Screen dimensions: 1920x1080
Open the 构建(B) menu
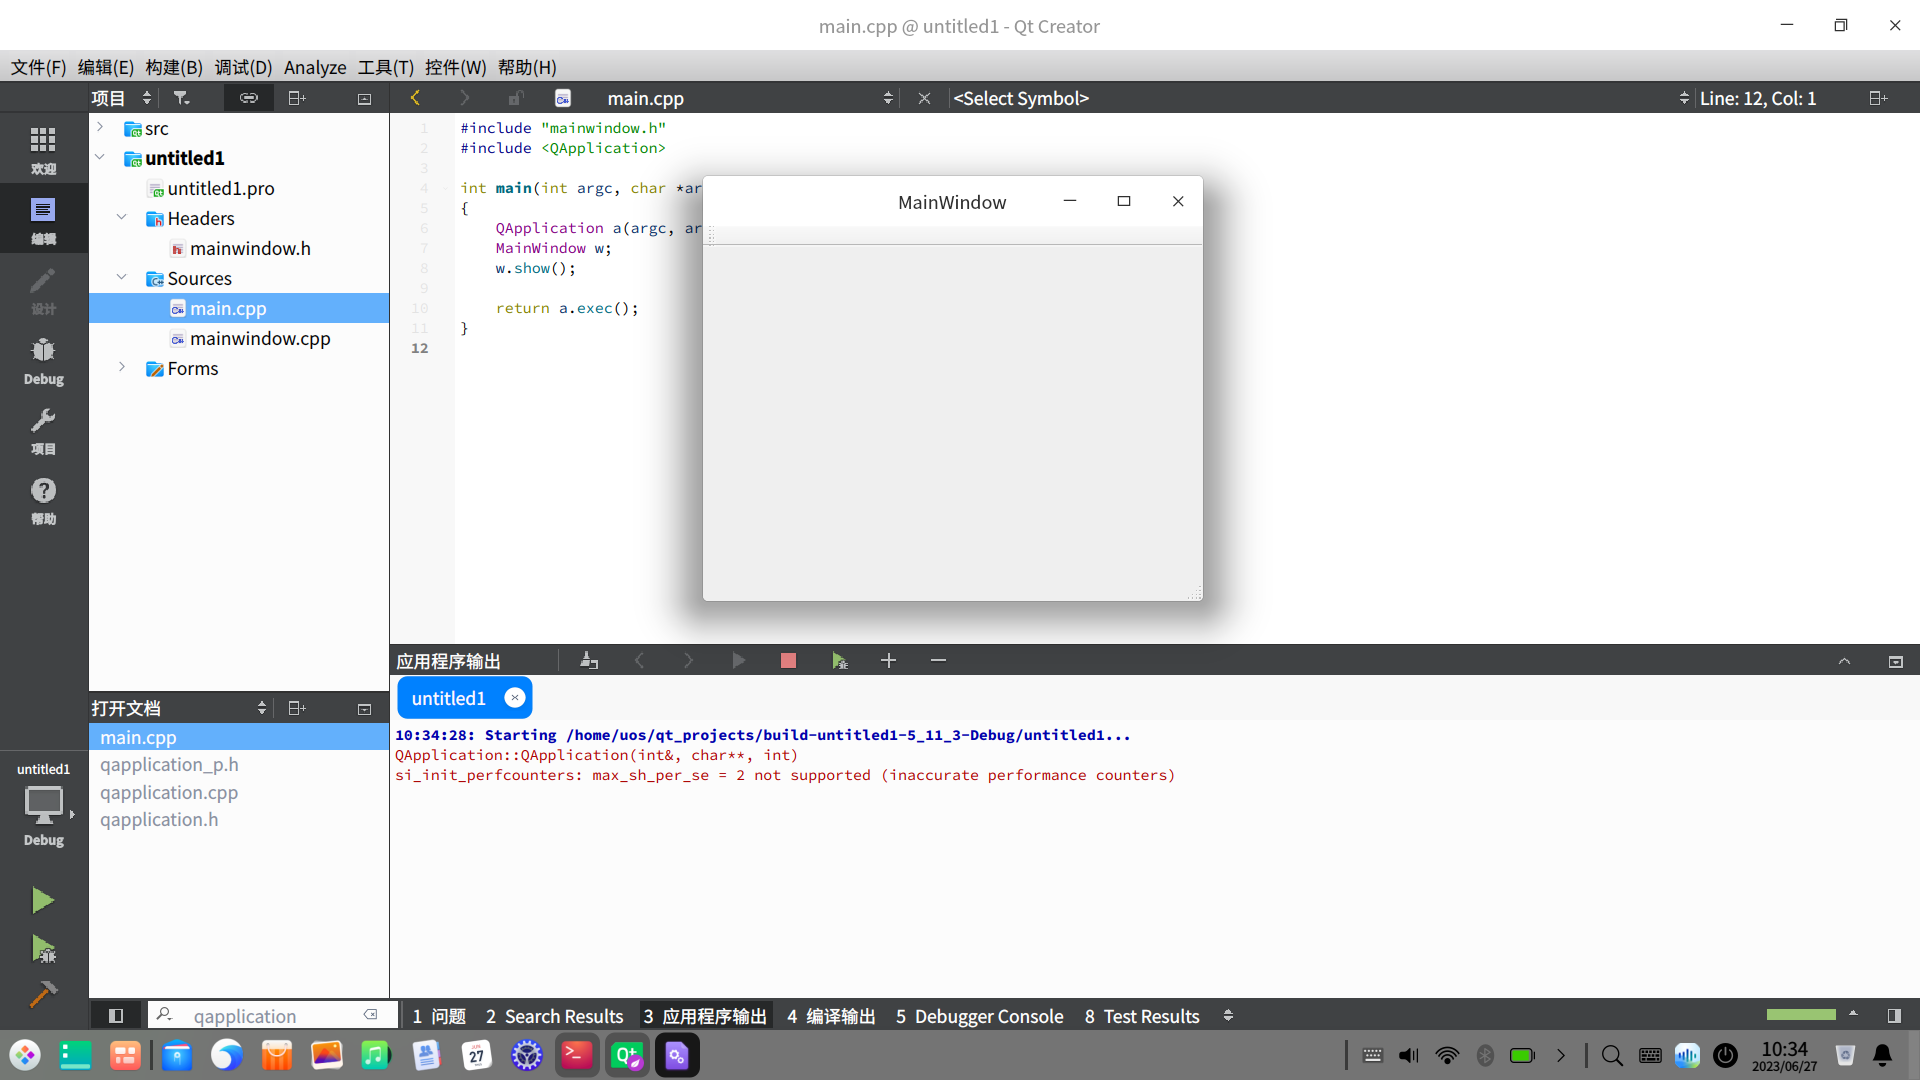coord(173,67)
